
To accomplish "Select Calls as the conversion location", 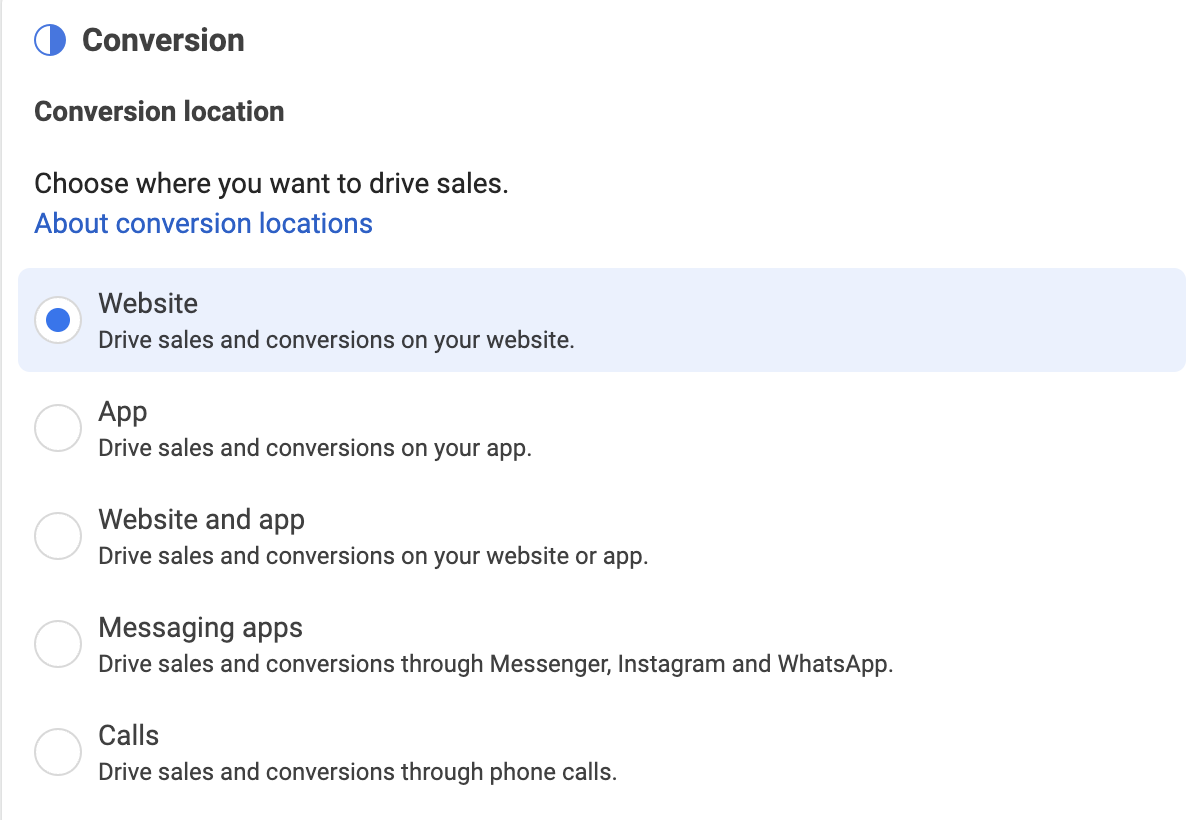I will [x=57, y=751].
